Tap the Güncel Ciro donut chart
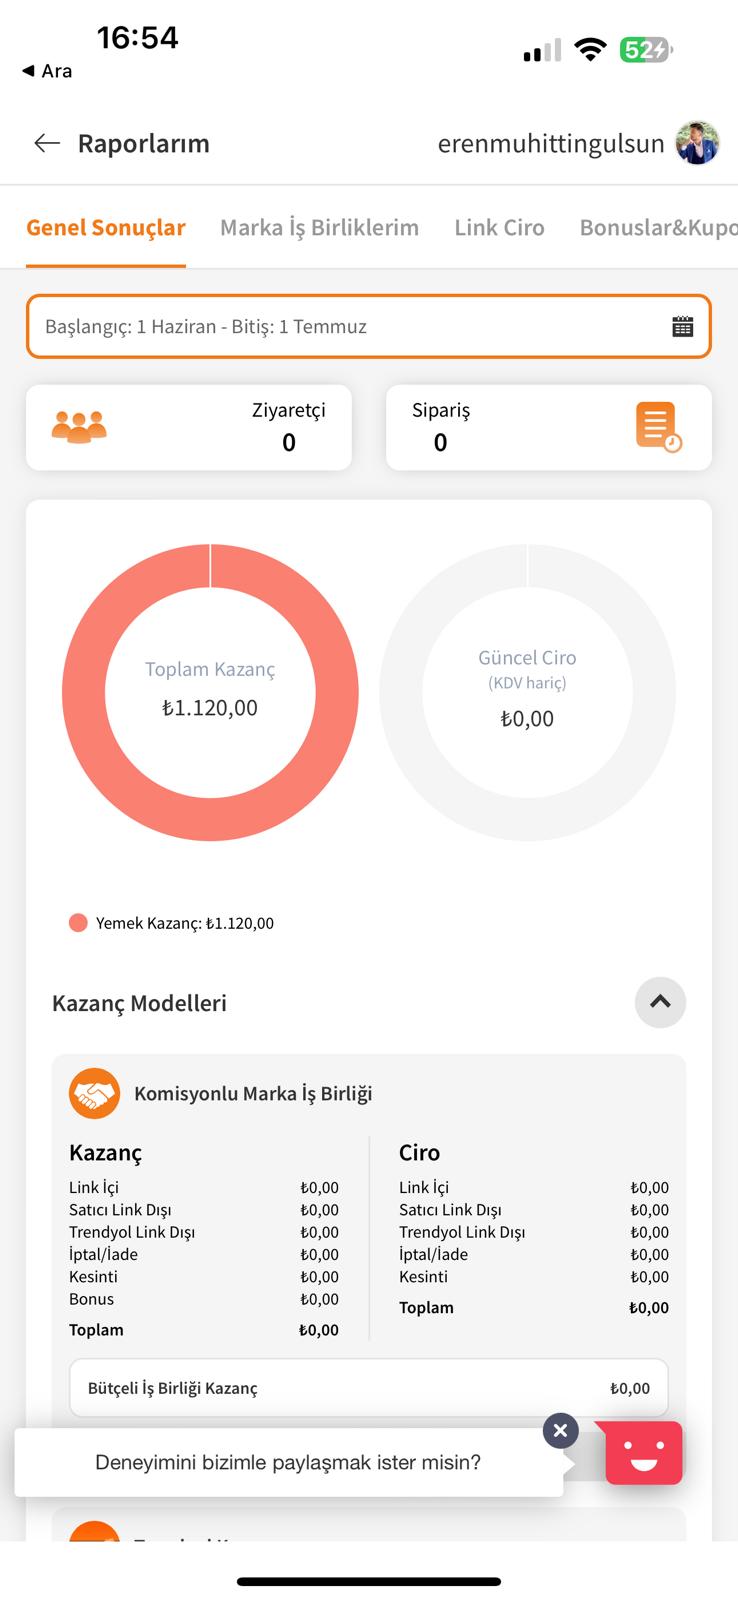The image size is (738, 1600). tap(527, 692)
